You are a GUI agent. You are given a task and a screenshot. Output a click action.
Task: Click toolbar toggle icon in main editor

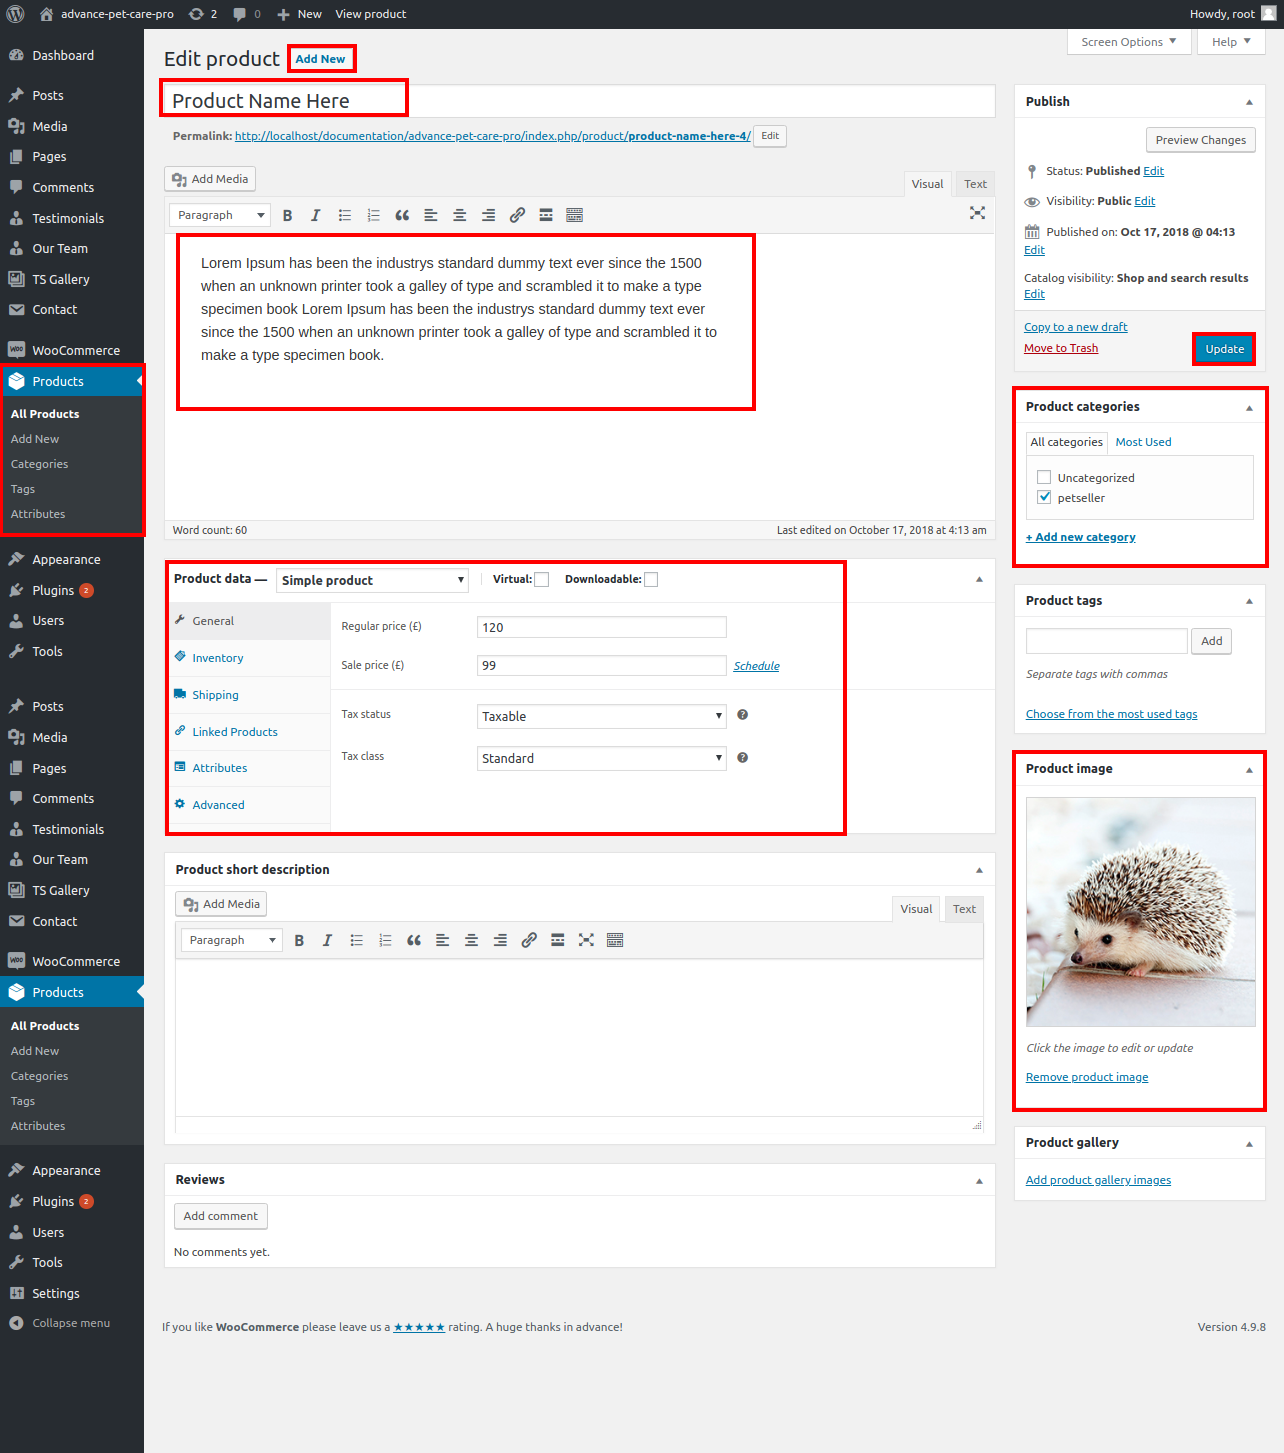pyautogui.click(x=574, y=215)
